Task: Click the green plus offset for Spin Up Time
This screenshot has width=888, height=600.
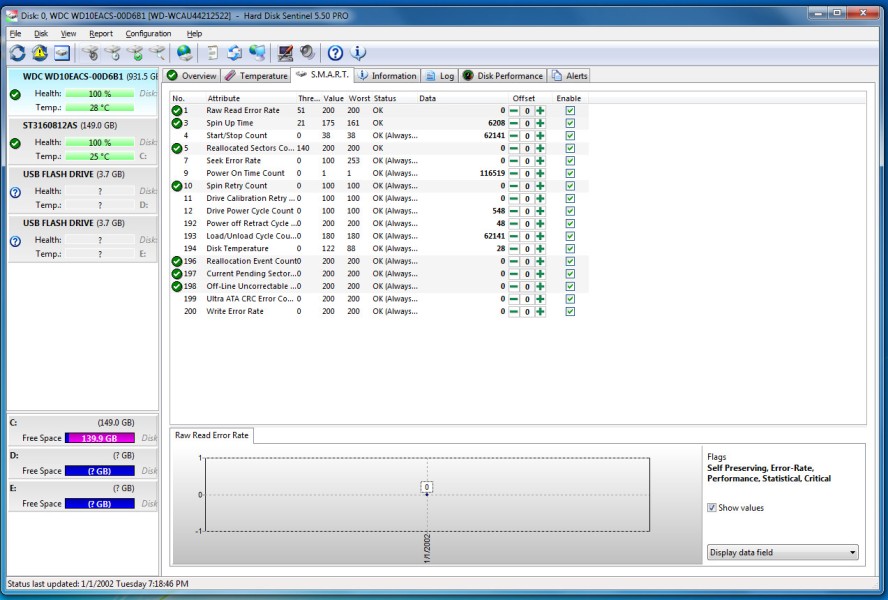Action: pyautogui.click(x=540, y=123)
